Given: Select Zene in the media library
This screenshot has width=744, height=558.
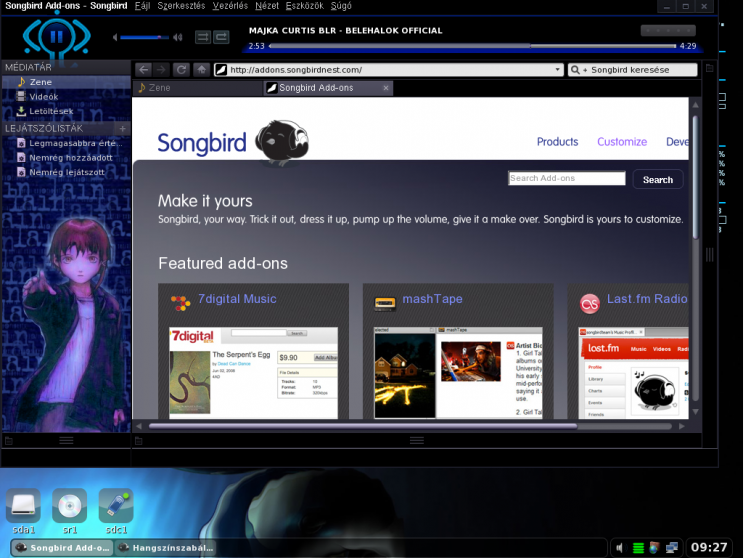Looking at the screenshot, I should 66,82.
